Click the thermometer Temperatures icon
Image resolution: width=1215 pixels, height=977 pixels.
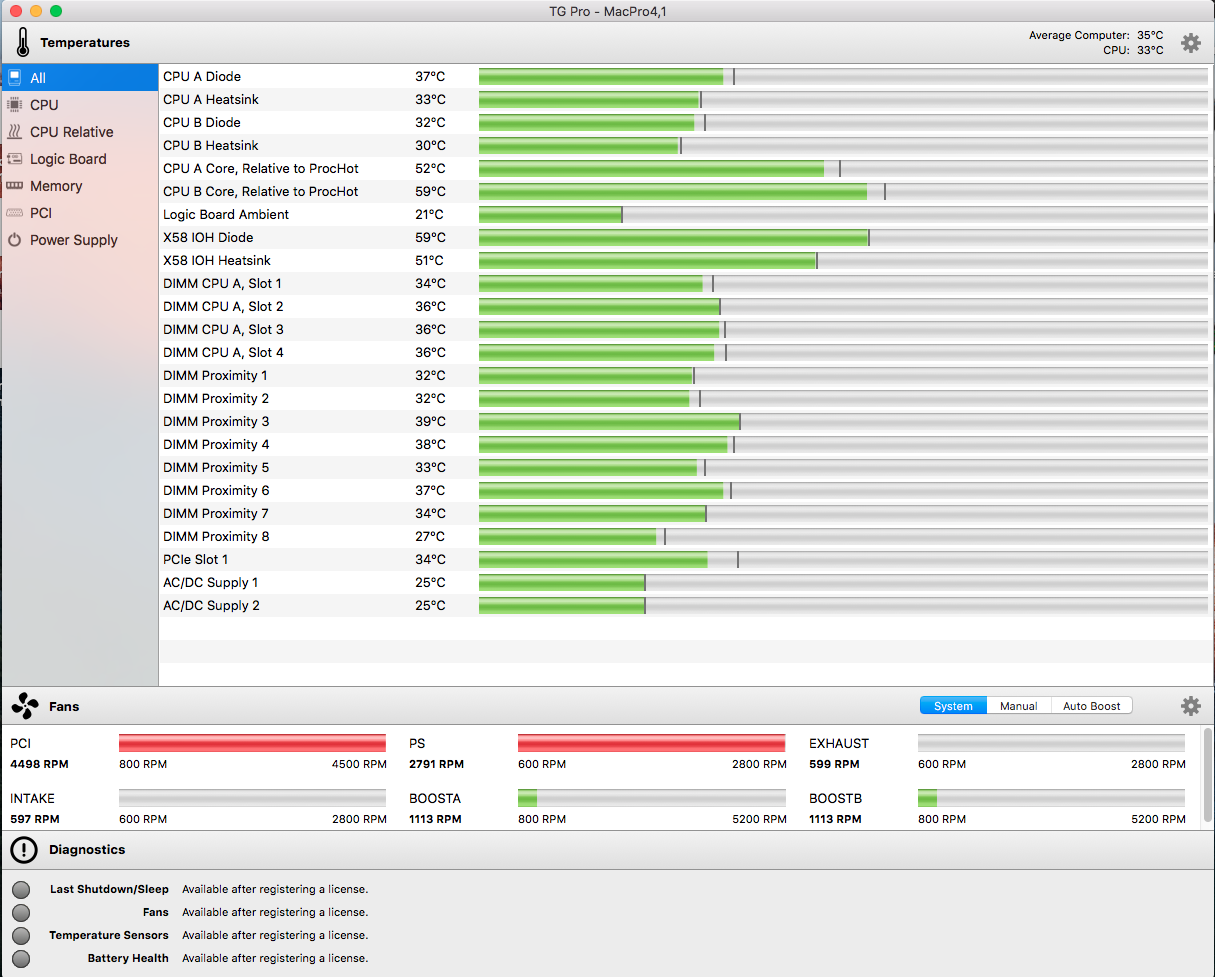tap(23, 43)
